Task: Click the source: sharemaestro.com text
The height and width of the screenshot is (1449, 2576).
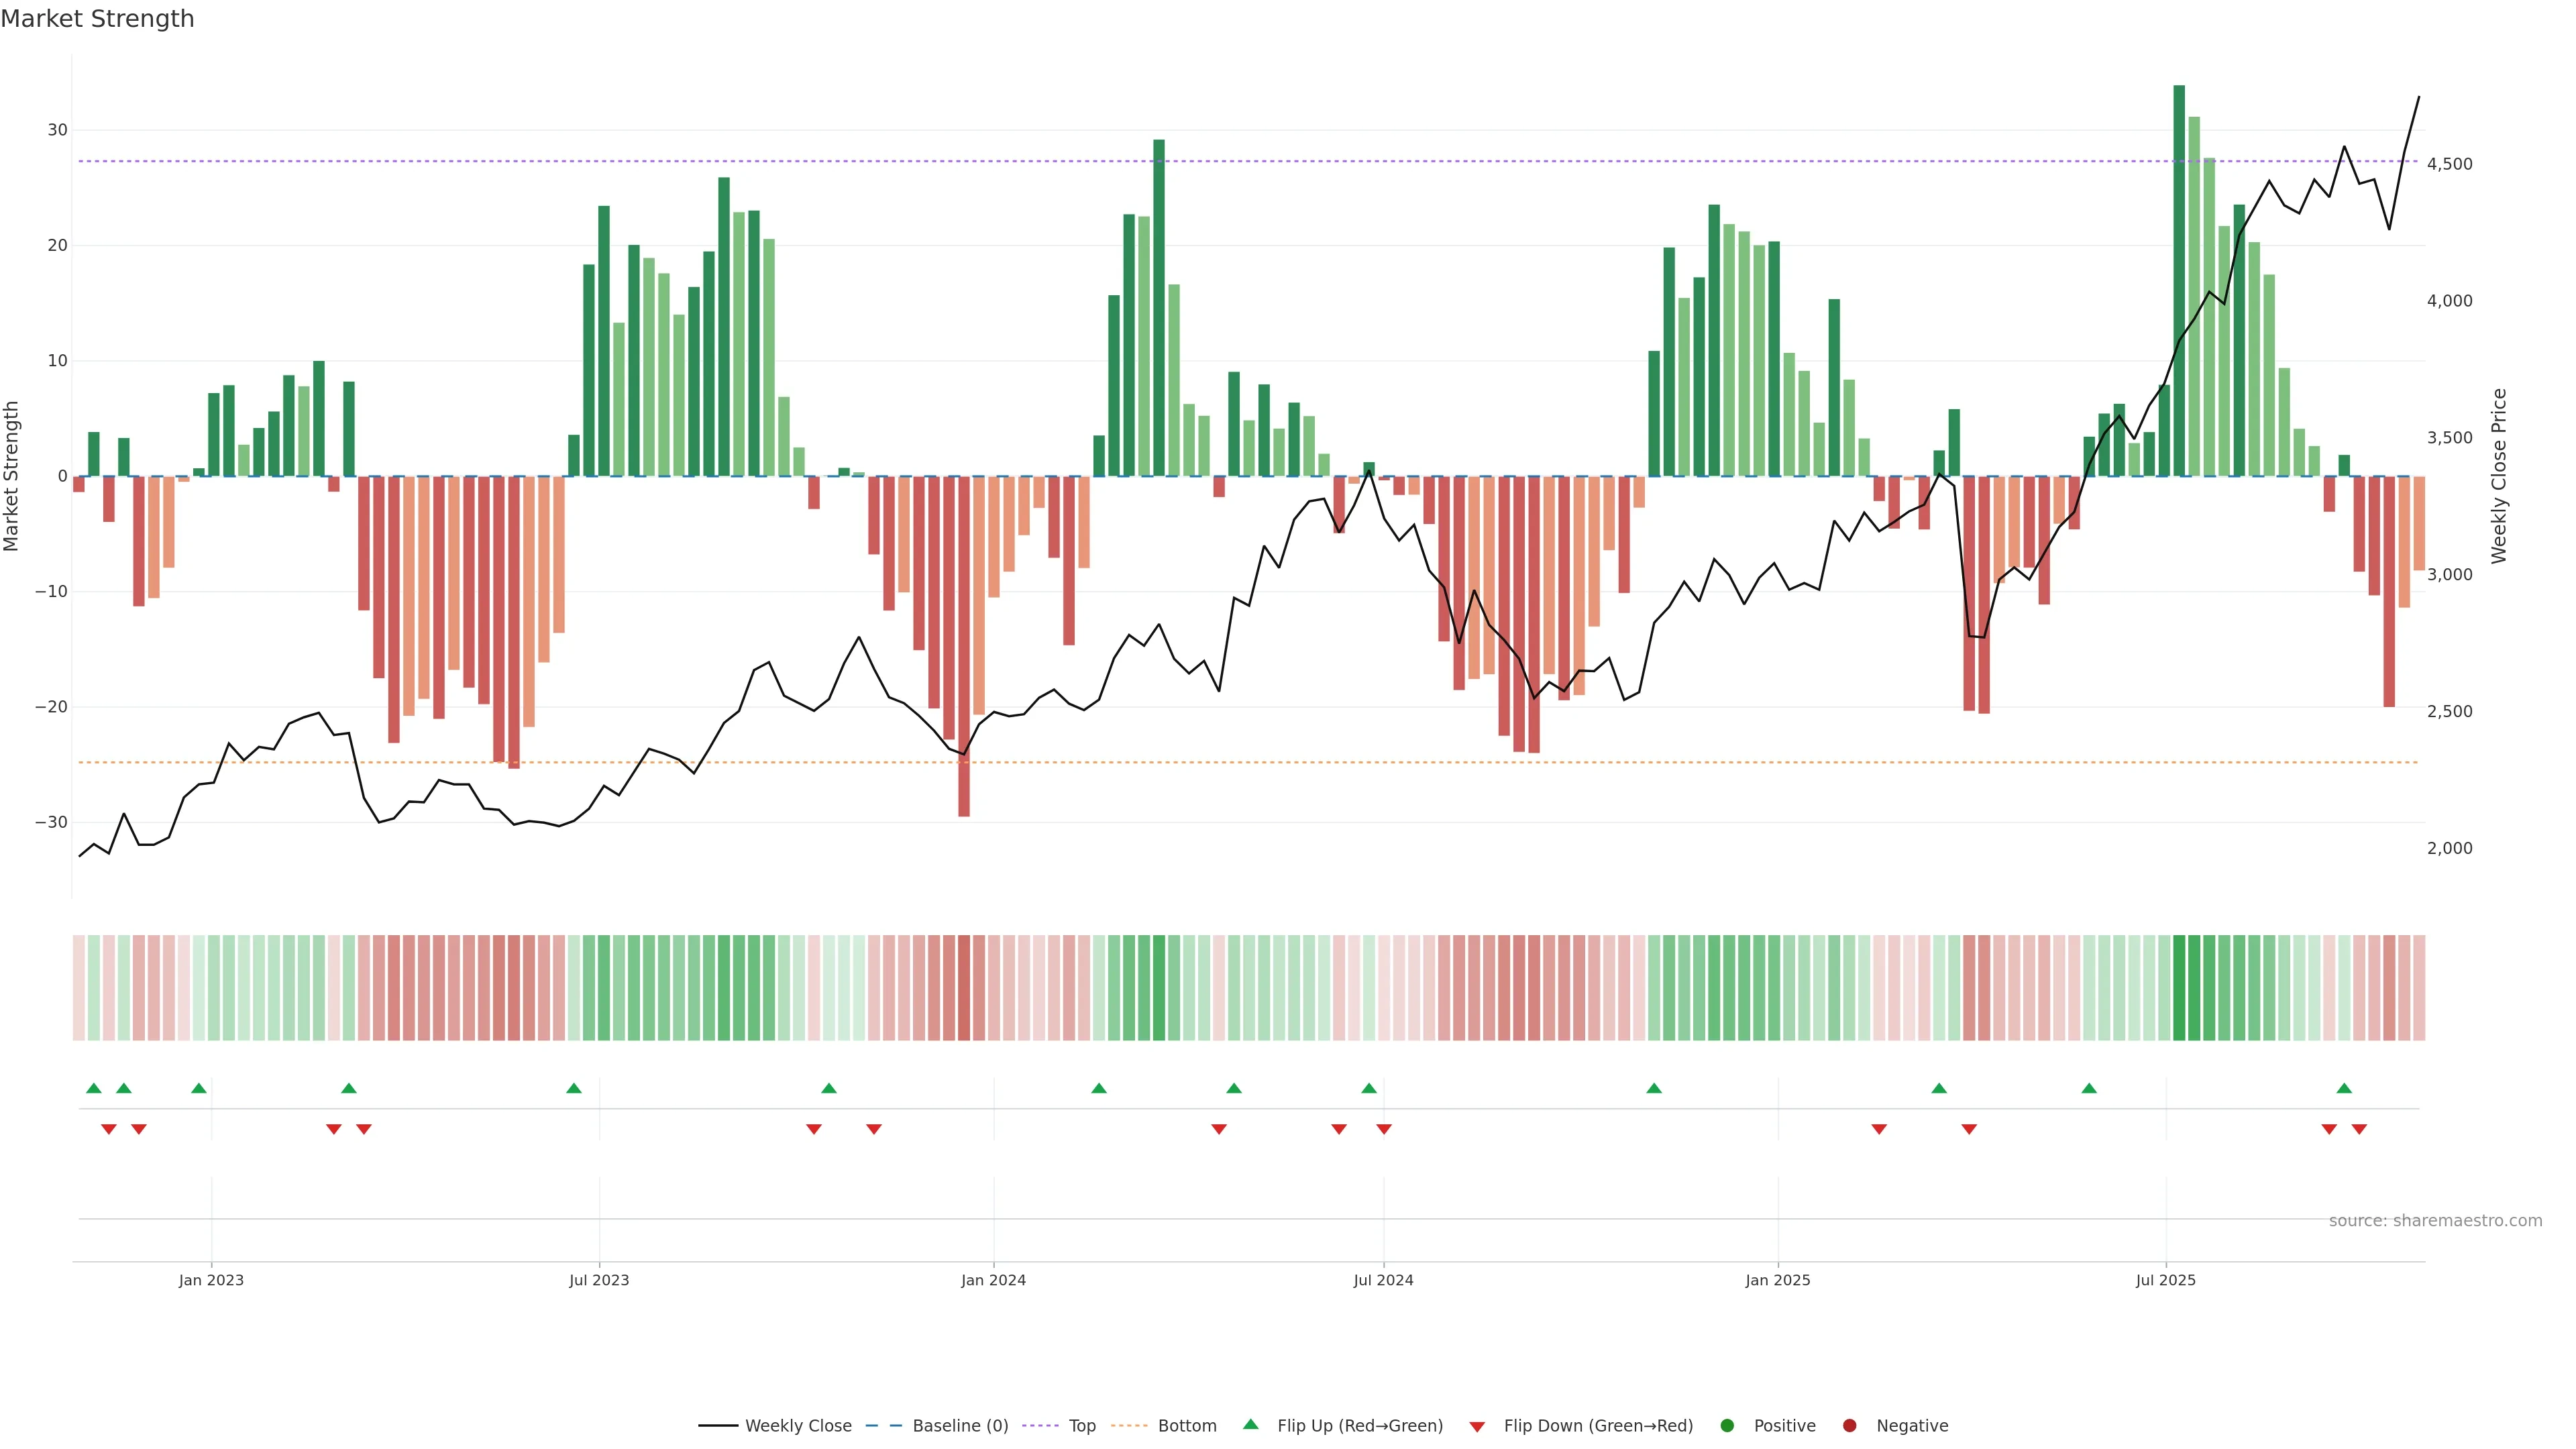Action: 2435,1221
